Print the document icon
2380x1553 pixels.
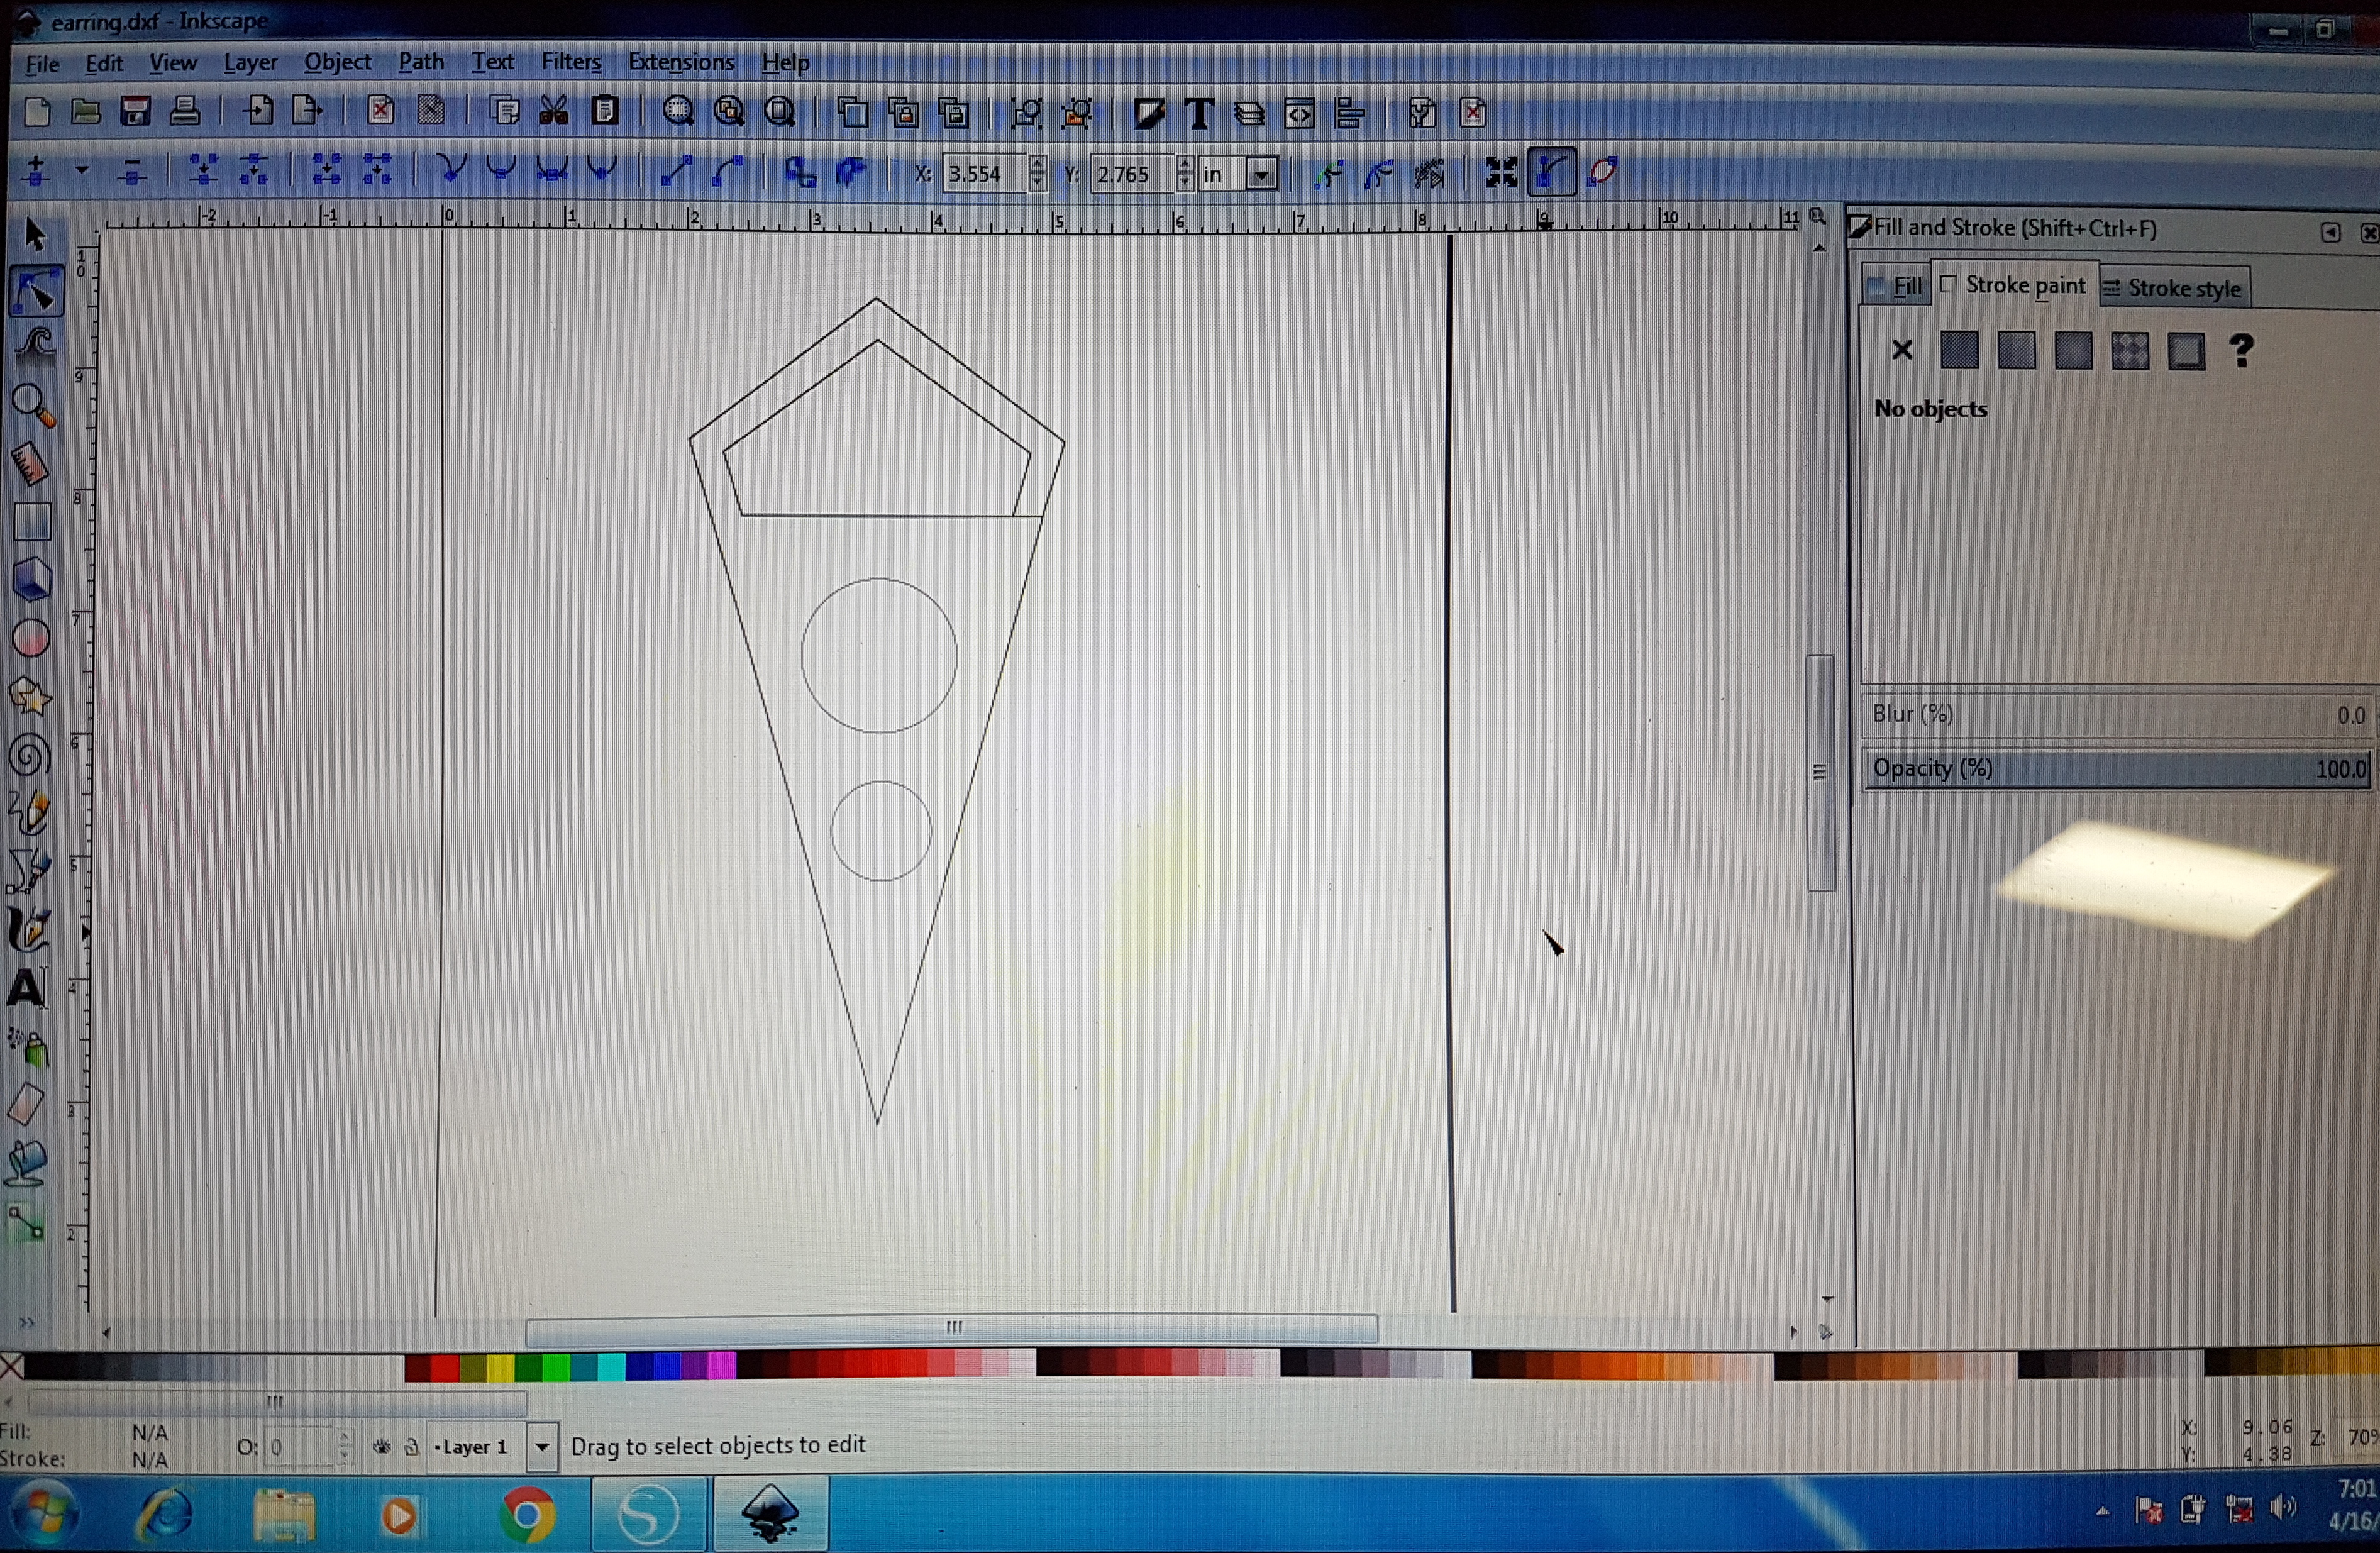click(x=184, y=110)
